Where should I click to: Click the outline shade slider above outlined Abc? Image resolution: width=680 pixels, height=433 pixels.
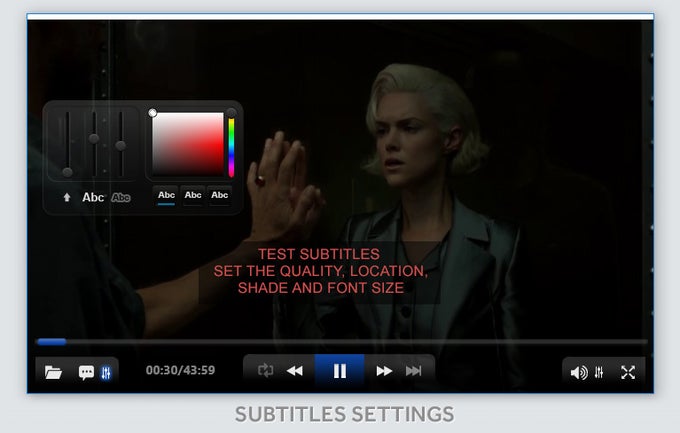point(121,144)
